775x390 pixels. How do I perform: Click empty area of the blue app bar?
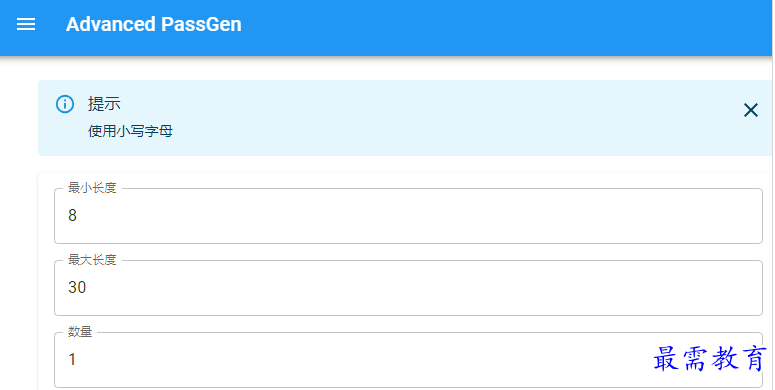(x=494, y=27)
